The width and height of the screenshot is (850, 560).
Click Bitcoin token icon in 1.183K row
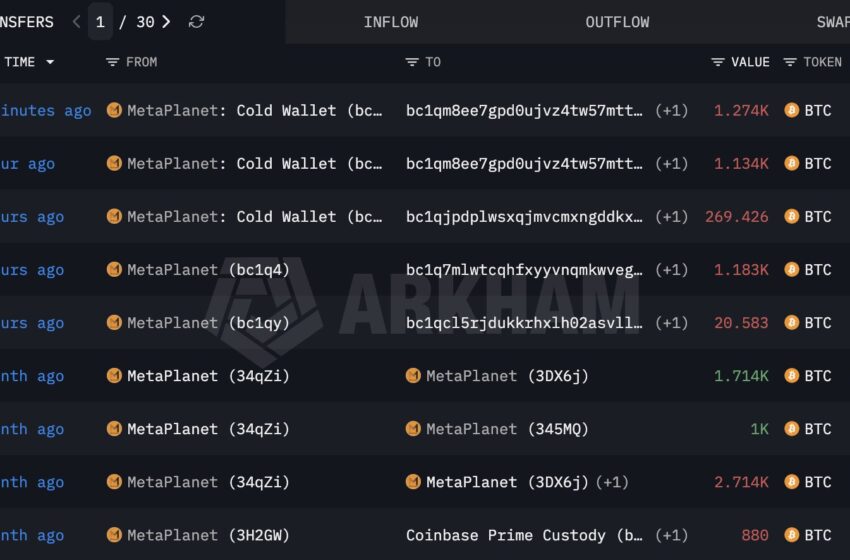pyautogui.click(x=791, y=269)
